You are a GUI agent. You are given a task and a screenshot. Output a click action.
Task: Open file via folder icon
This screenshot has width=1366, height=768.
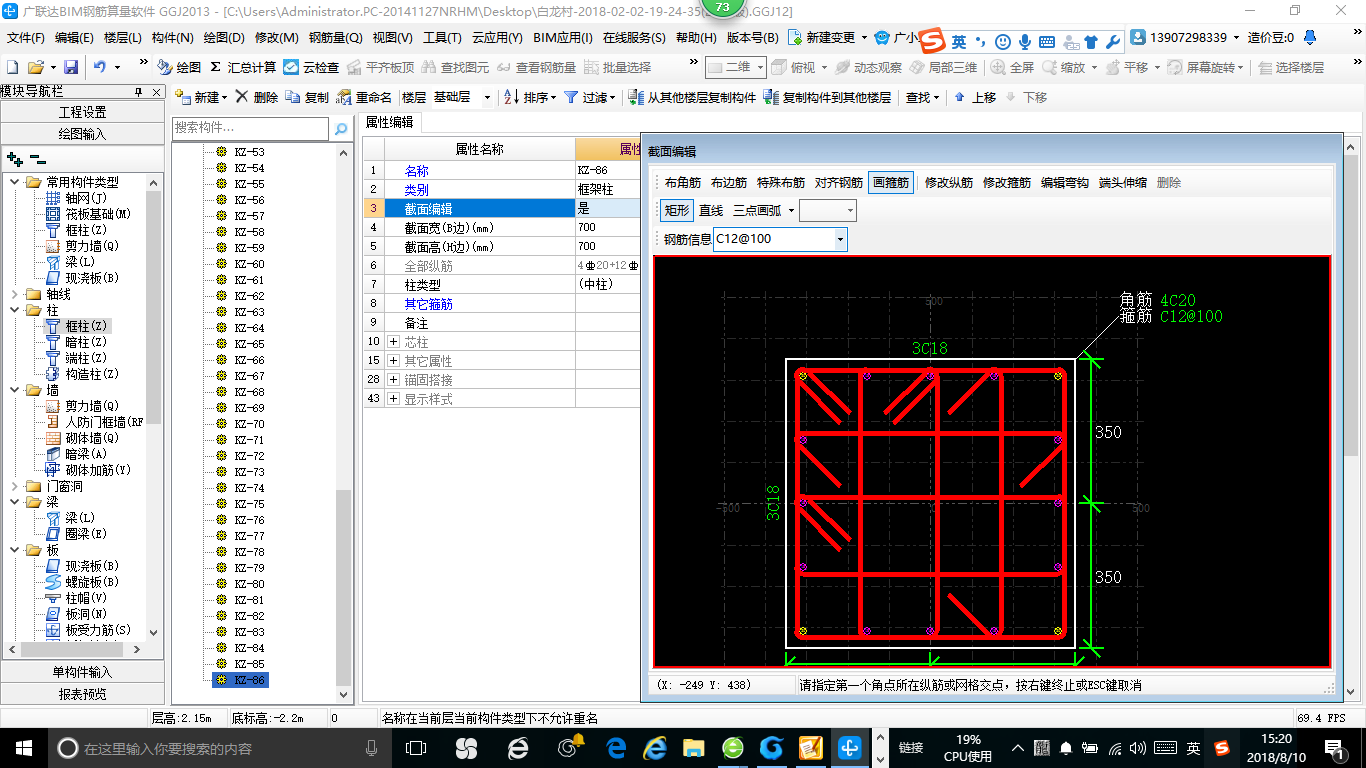tap(36, 67)
